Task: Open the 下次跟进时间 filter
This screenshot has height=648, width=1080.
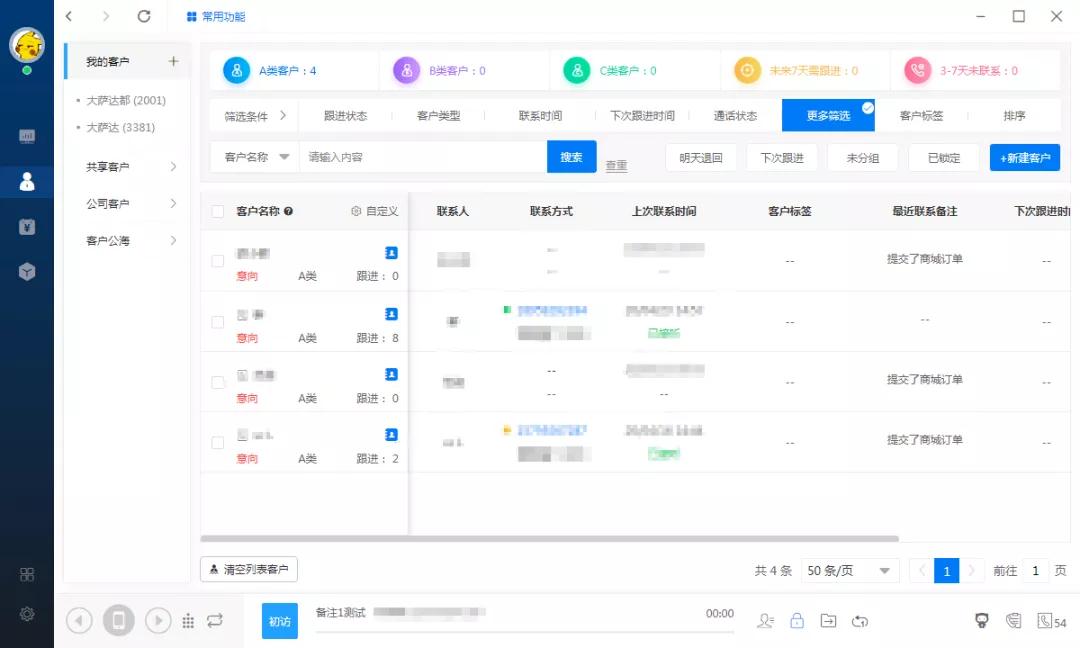Action: [642, 116]
